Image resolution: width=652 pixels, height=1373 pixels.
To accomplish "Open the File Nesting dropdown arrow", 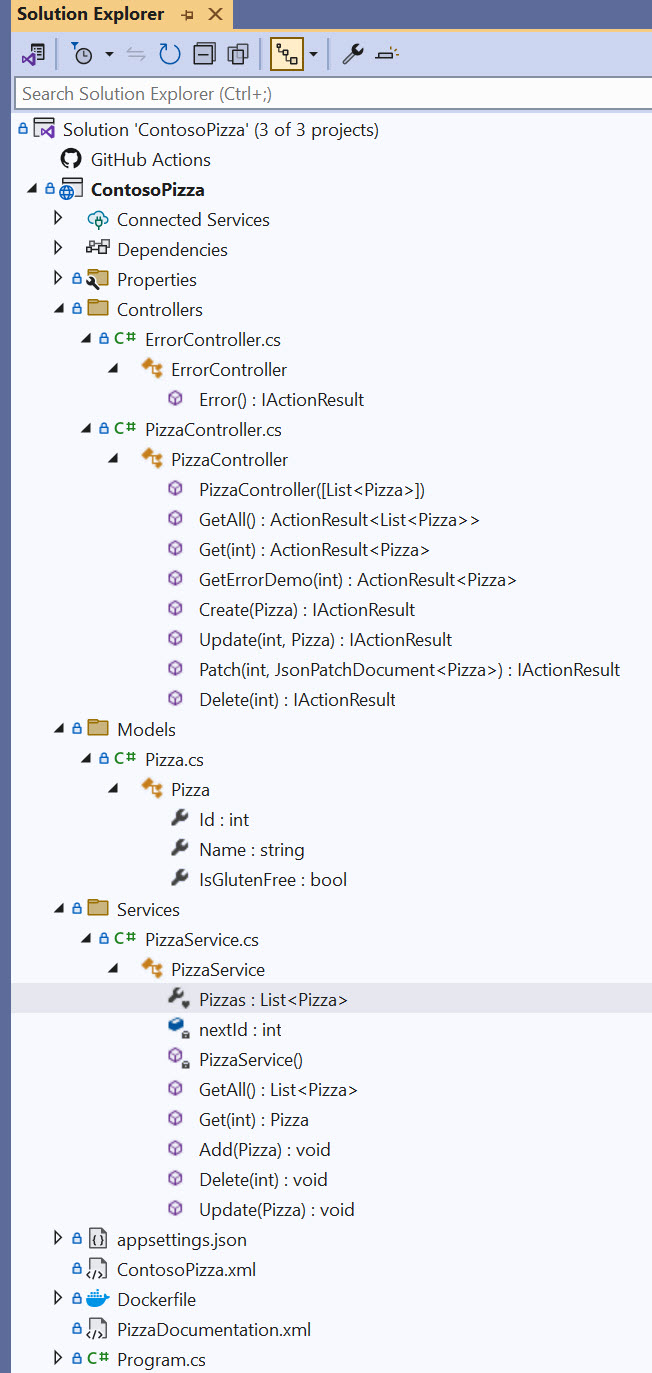I will click(x=313, y=54).
